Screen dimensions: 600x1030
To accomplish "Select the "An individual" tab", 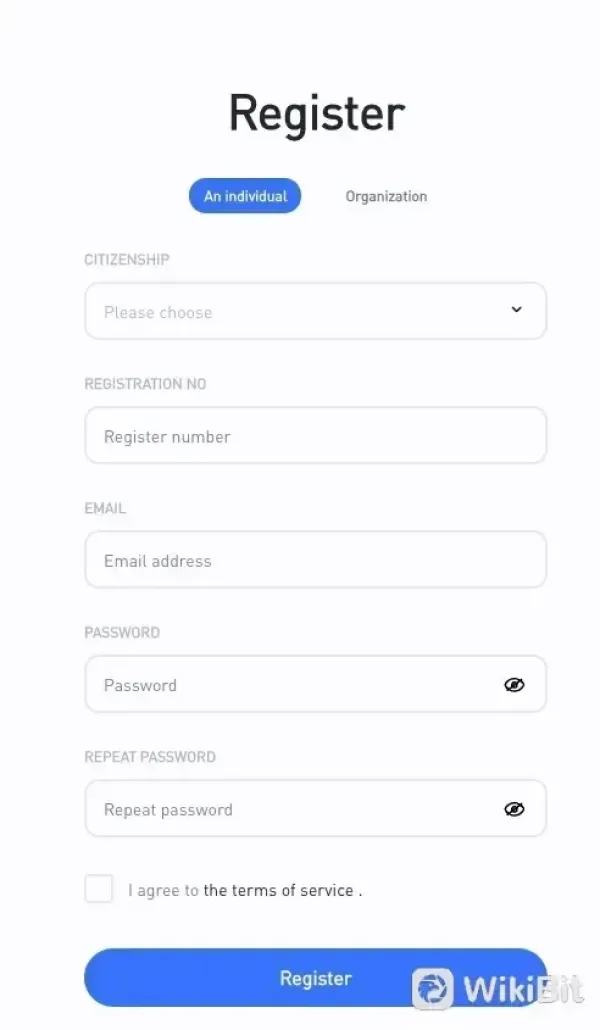I will coord(245,196).
